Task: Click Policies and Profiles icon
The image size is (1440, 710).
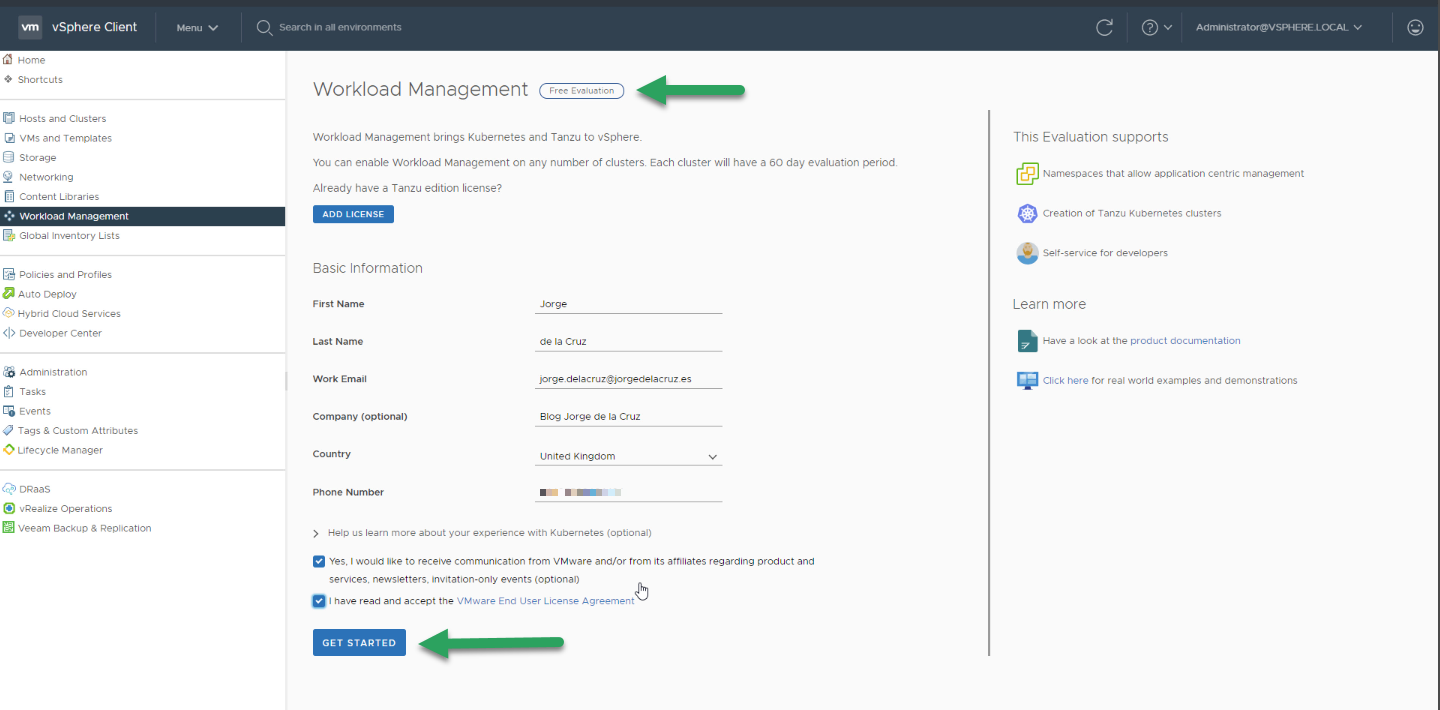Action: (9, 274)
